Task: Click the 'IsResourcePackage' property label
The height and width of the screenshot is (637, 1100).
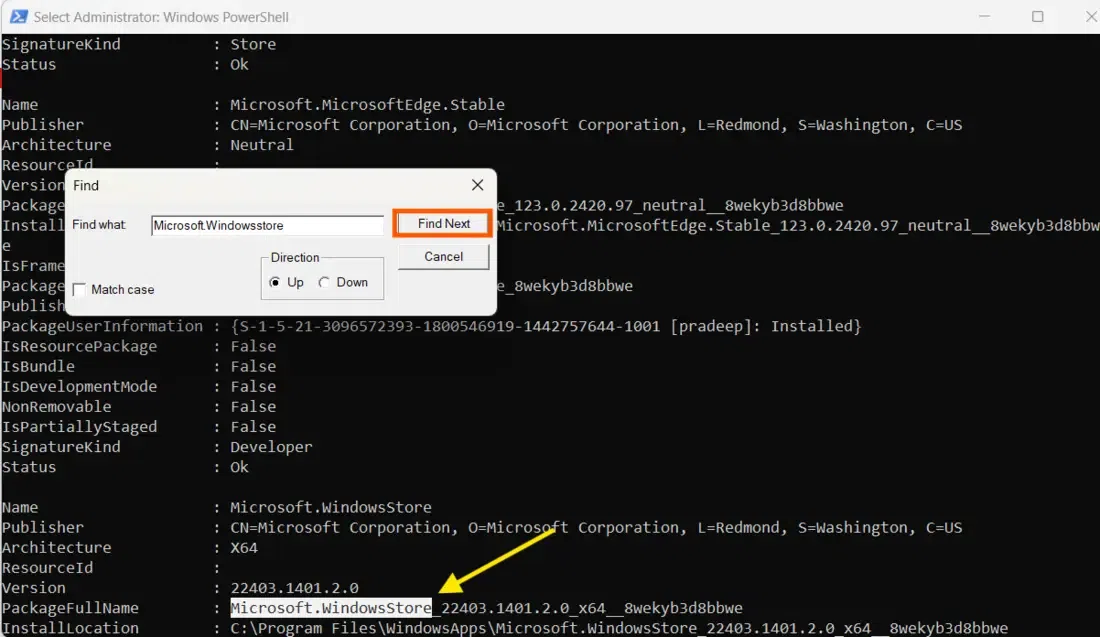Action: tap(79, 347)
